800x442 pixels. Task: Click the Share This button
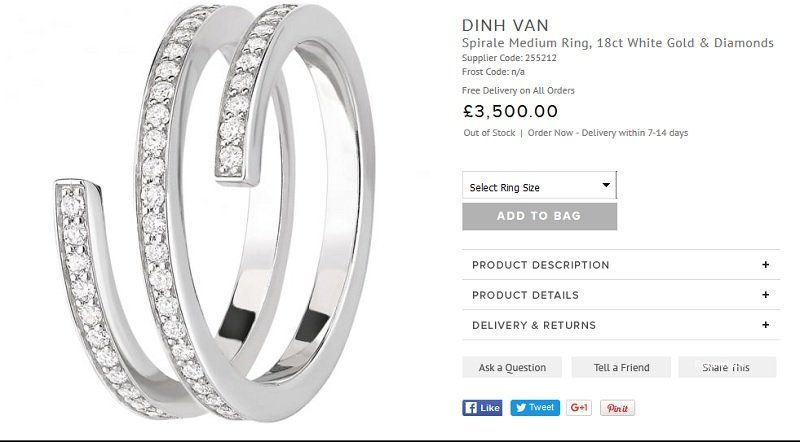click(x=727, y=367)
